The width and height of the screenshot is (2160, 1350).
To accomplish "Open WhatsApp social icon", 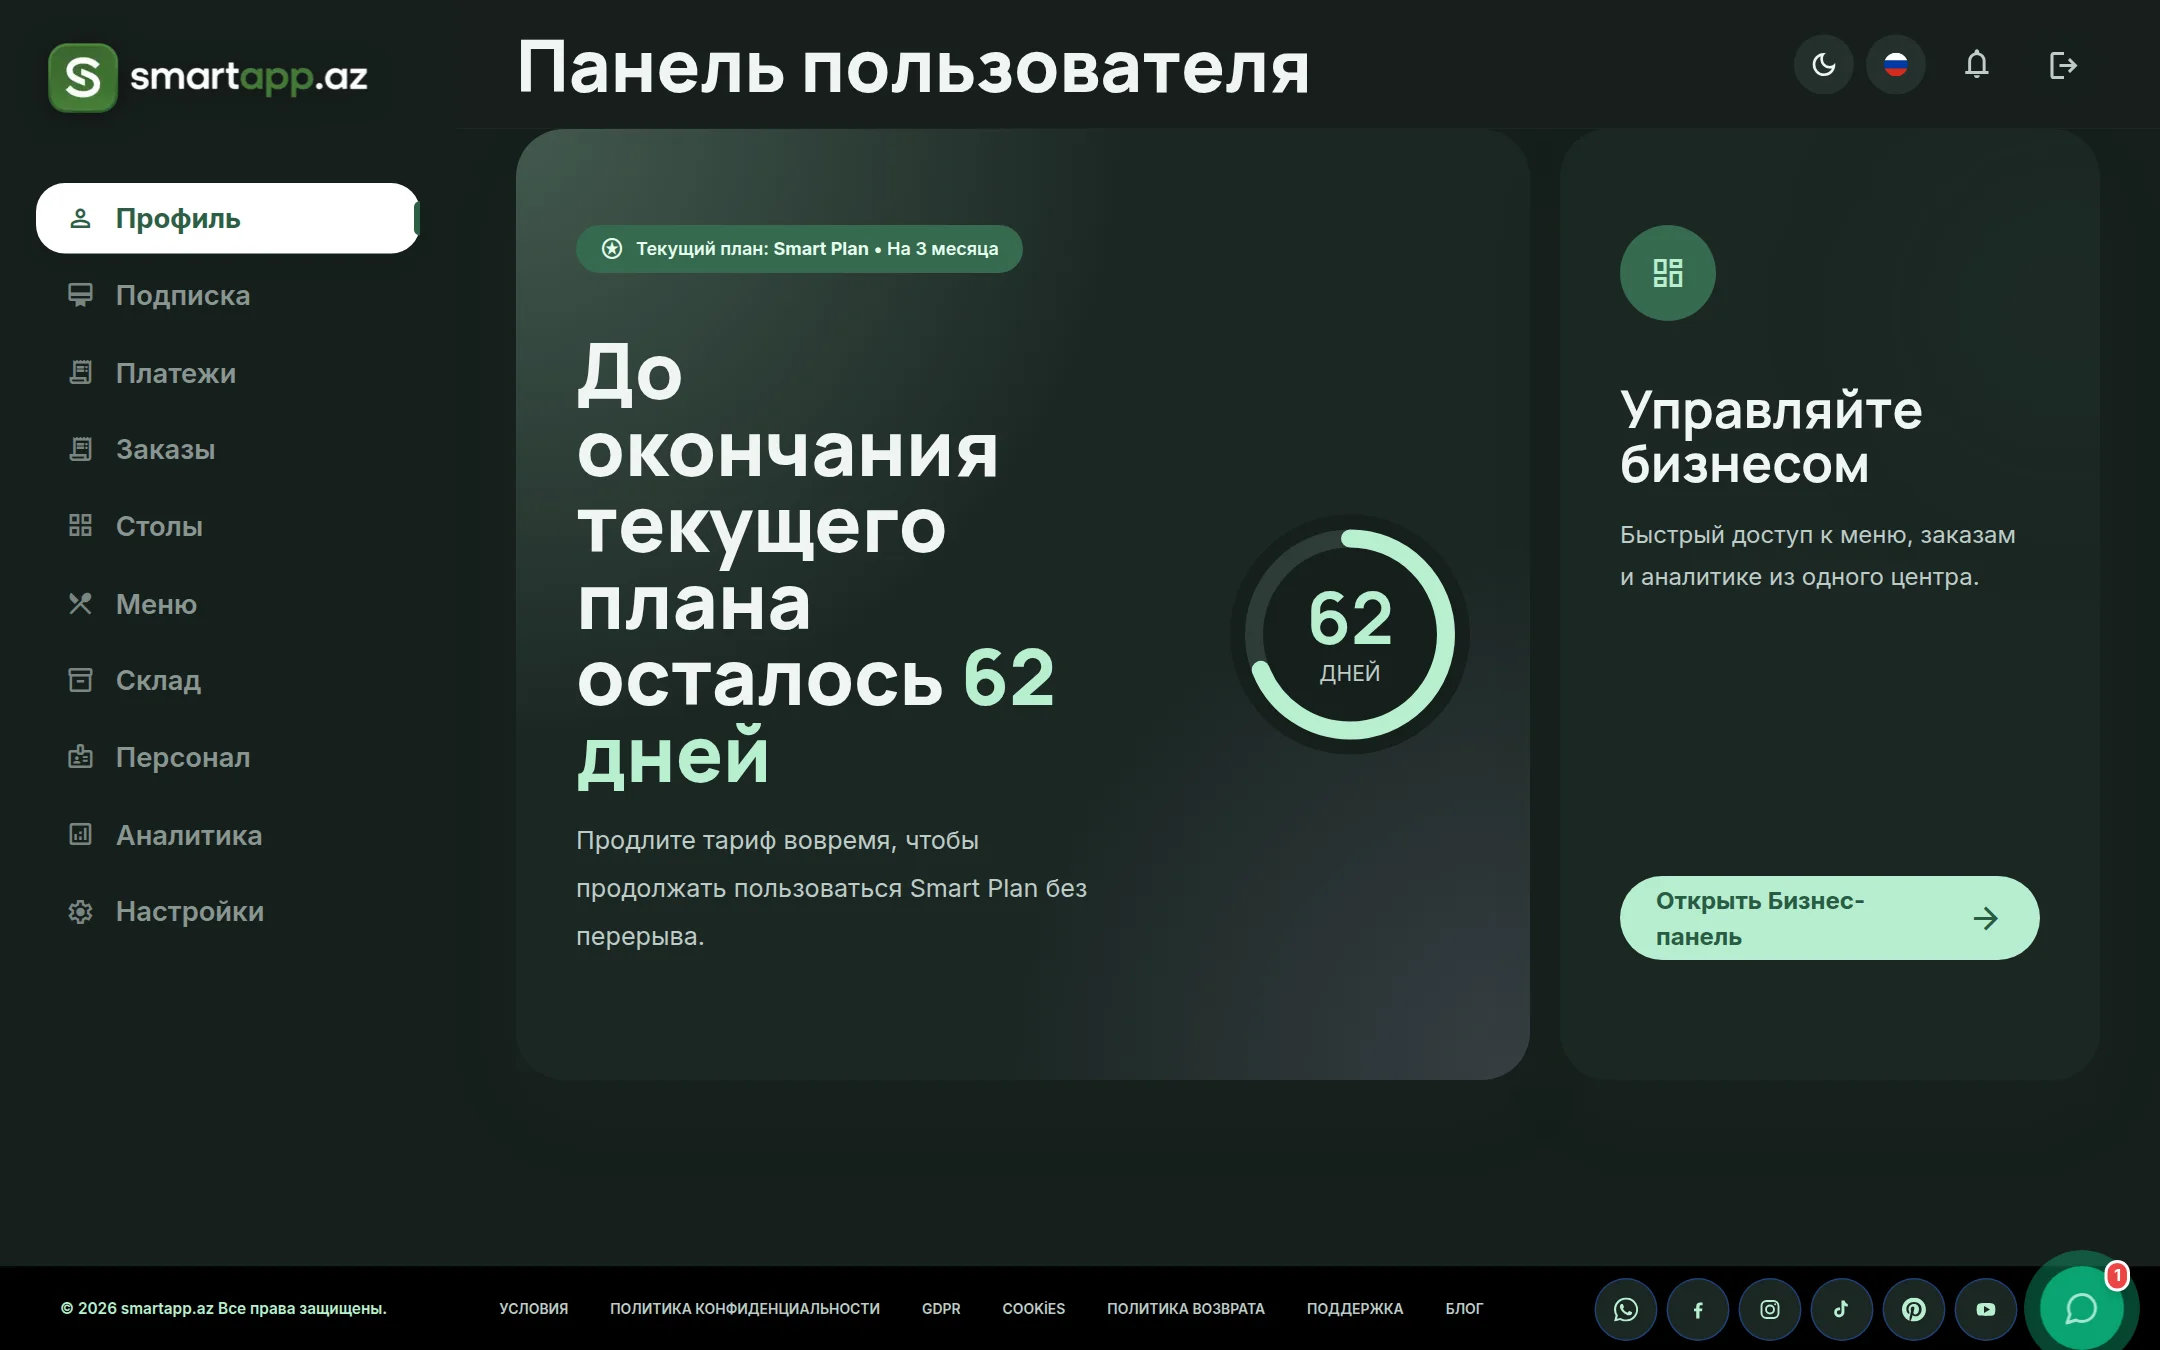I will pos(1626,1309).
